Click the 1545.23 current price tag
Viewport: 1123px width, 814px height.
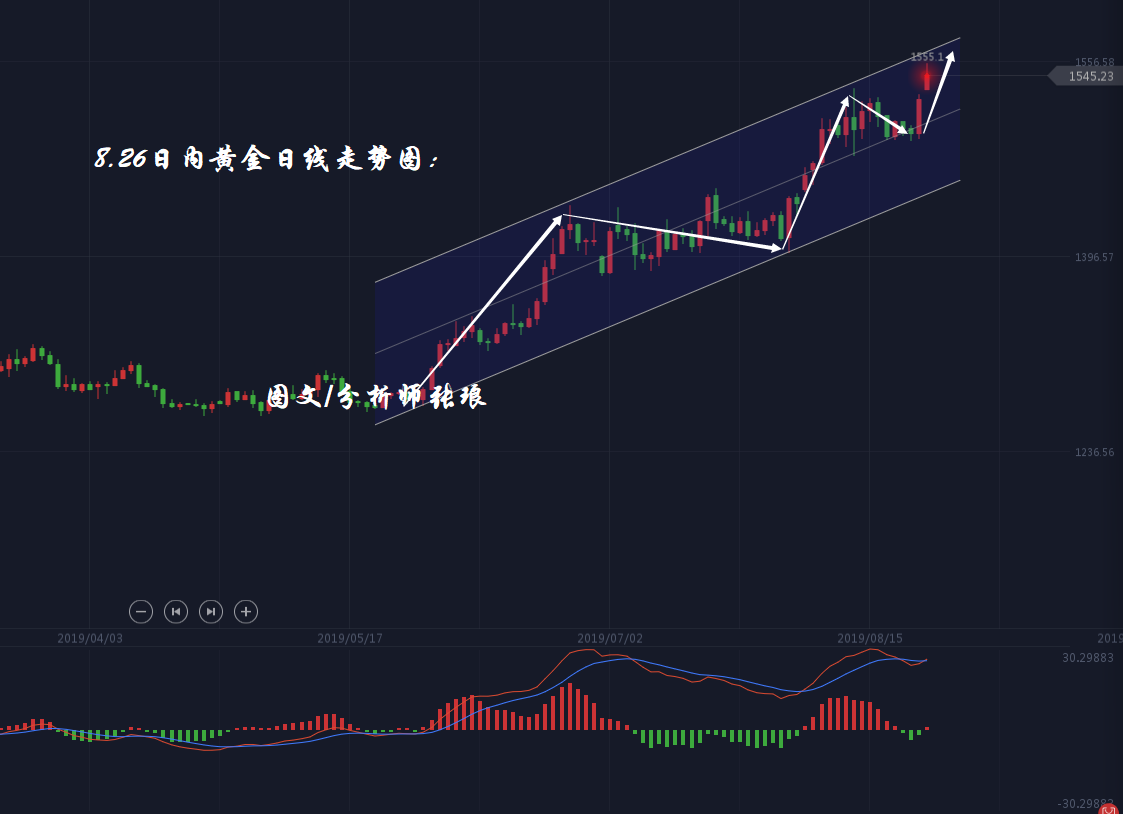coord(1089,76)
